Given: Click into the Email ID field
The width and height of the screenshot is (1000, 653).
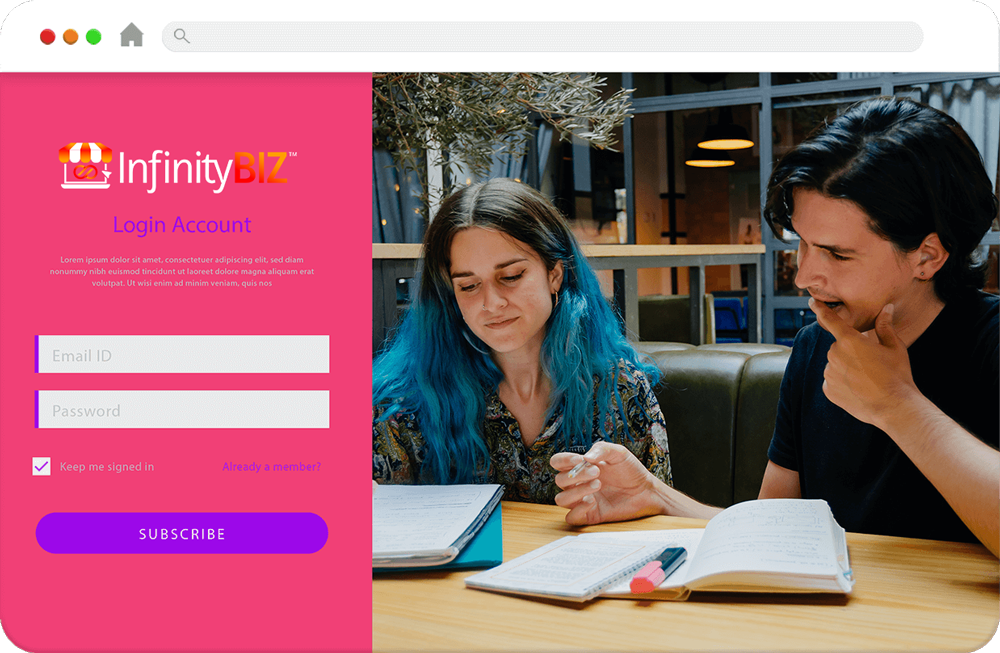Looking at the screenshot, I should (182, 354).
